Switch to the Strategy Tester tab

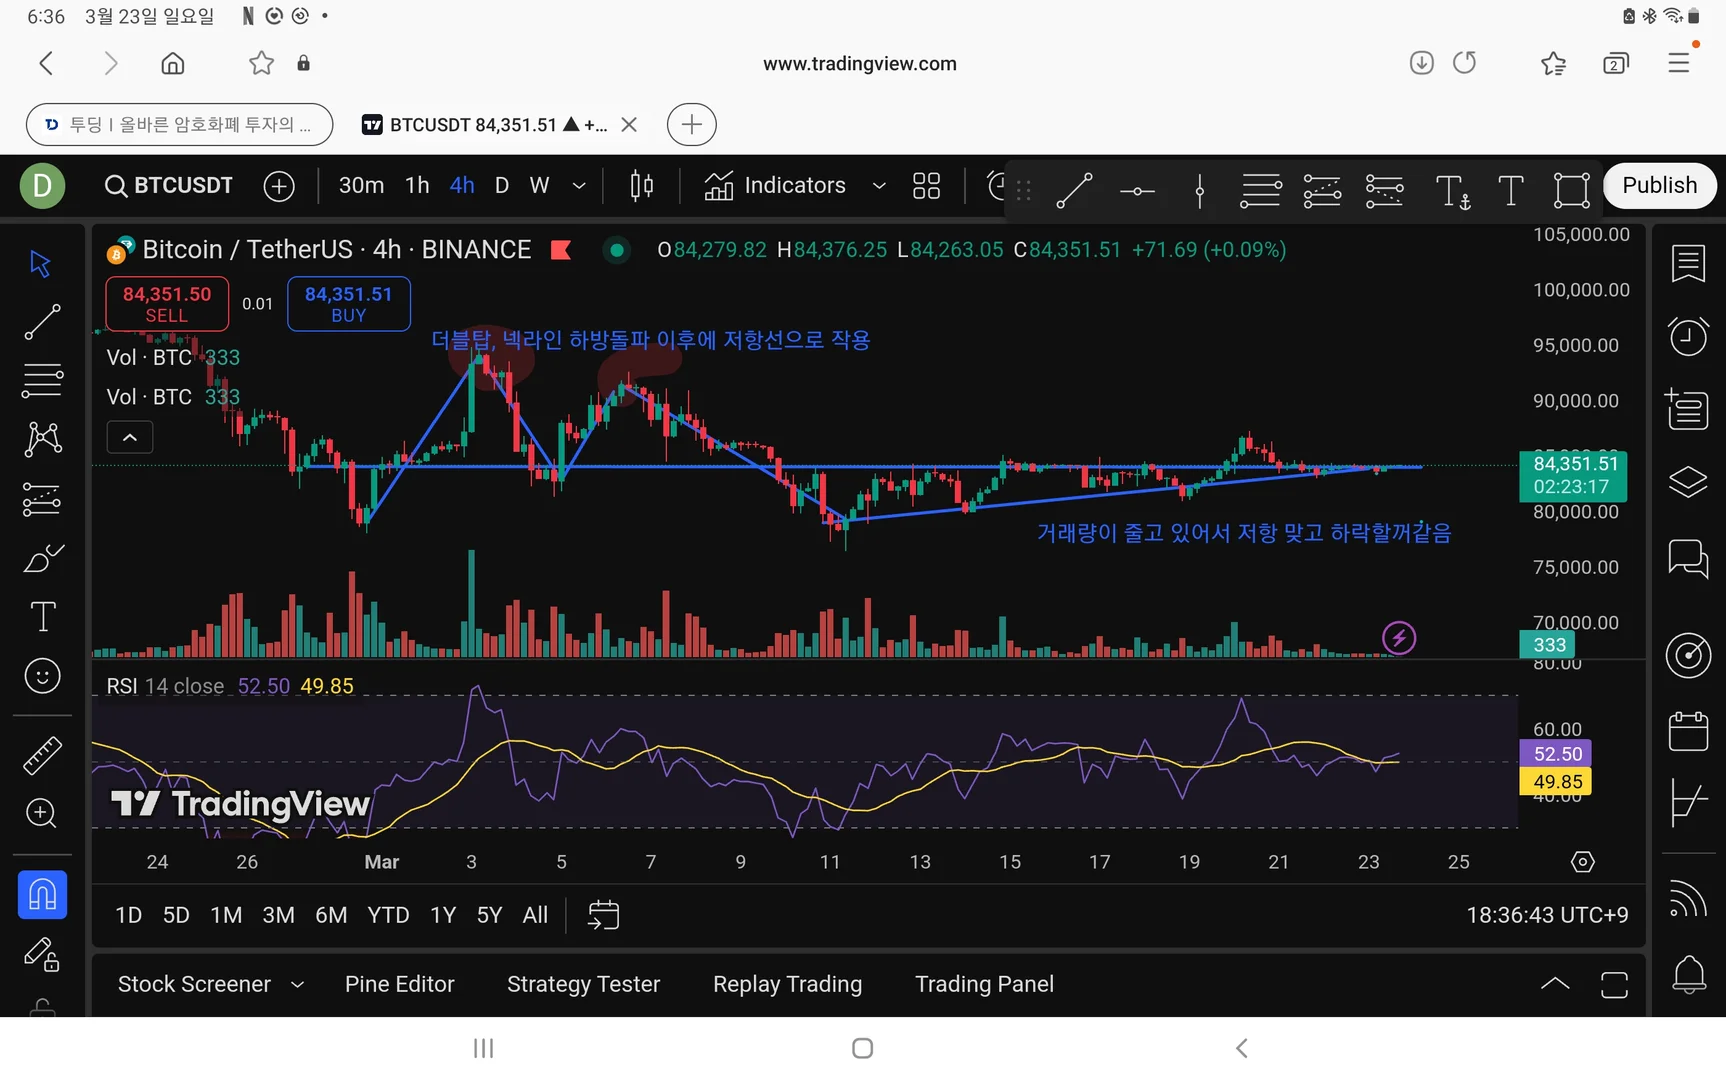click(x=583, y=985)
